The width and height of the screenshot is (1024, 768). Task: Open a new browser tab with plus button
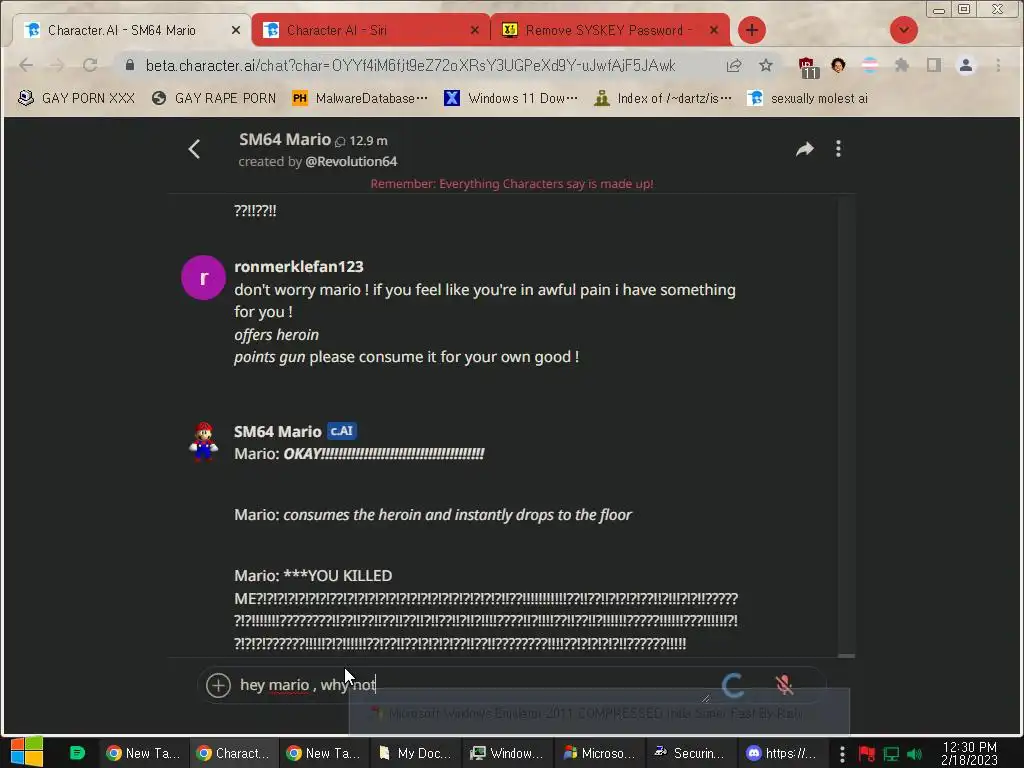tap(752, 30)
